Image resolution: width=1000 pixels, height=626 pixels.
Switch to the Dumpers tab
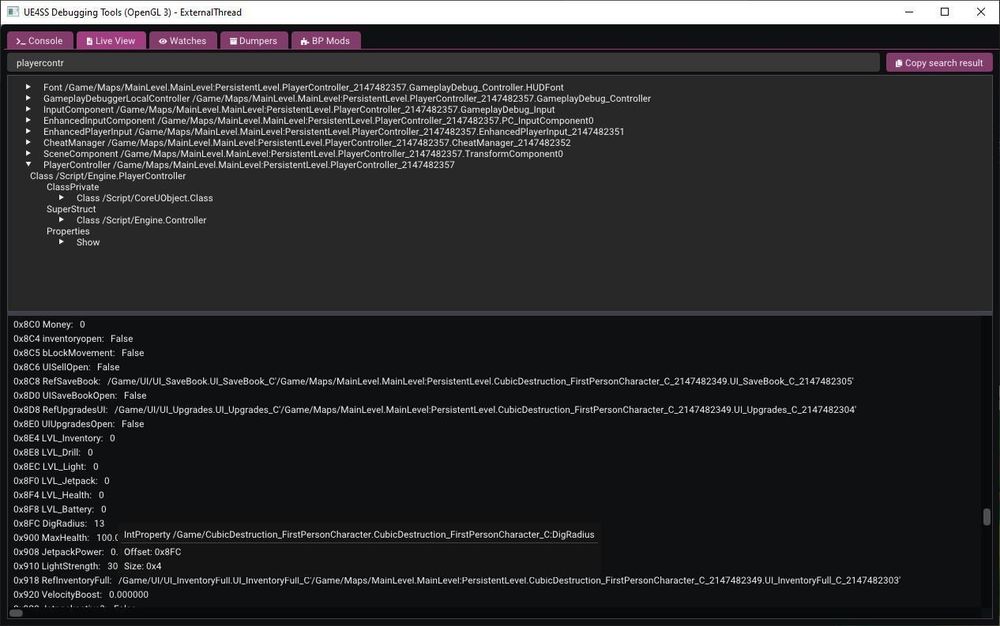pos(254,41)
